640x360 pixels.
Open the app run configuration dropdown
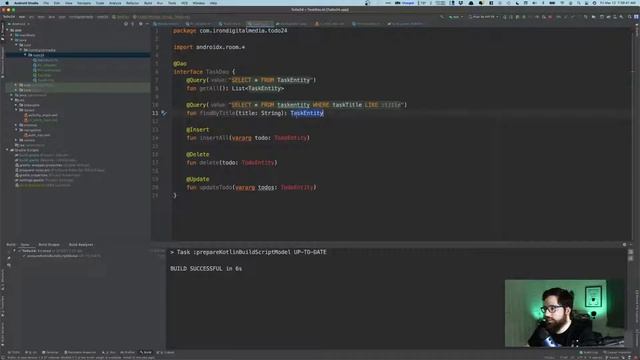456,17
